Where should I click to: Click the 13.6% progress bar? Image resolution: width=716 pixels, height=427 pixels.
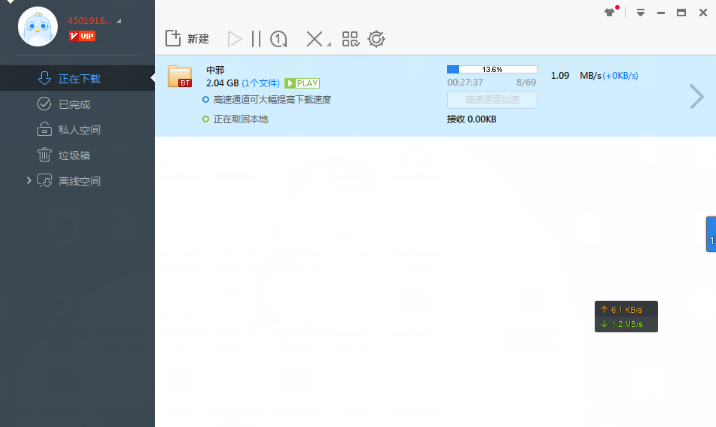click(492, 69)
